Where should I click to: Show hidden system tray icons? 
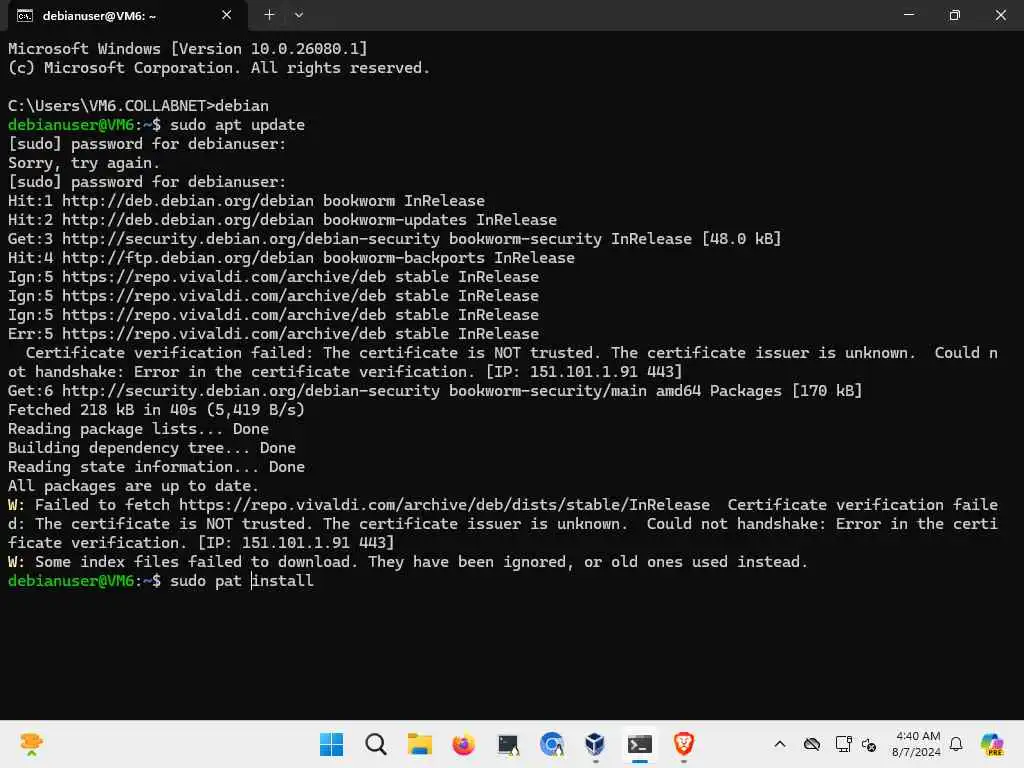pyautogui.click(x=780, y=744)
